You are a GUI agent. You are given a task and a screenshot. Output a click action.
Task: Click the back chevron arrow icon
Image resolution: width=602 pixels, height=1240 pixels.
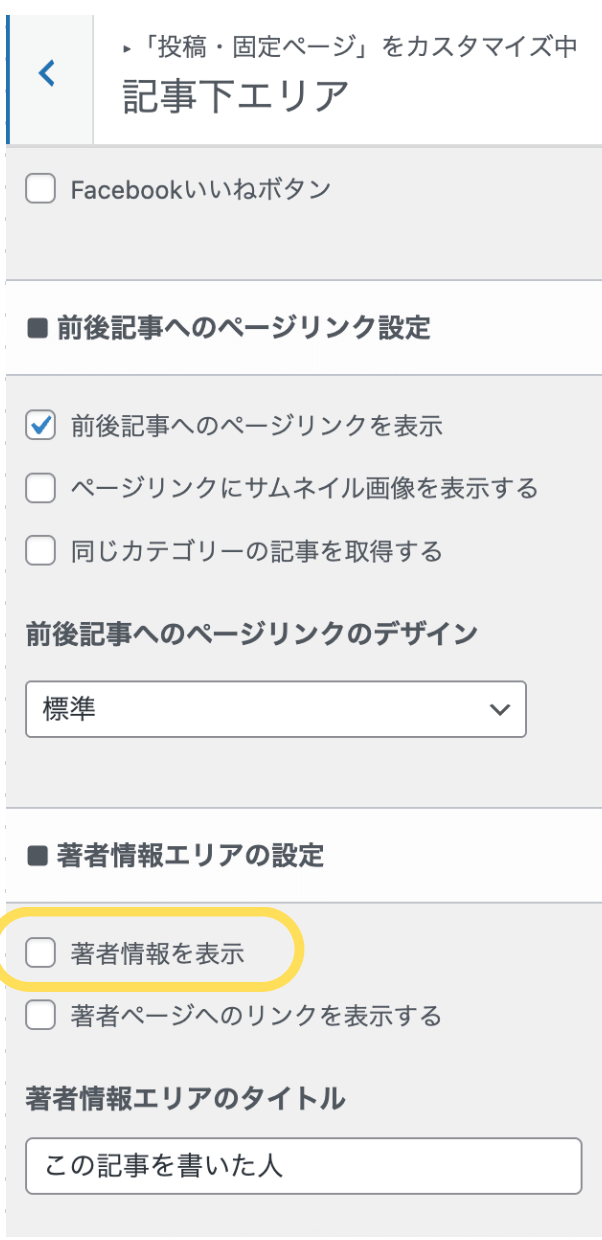point(47,72)
